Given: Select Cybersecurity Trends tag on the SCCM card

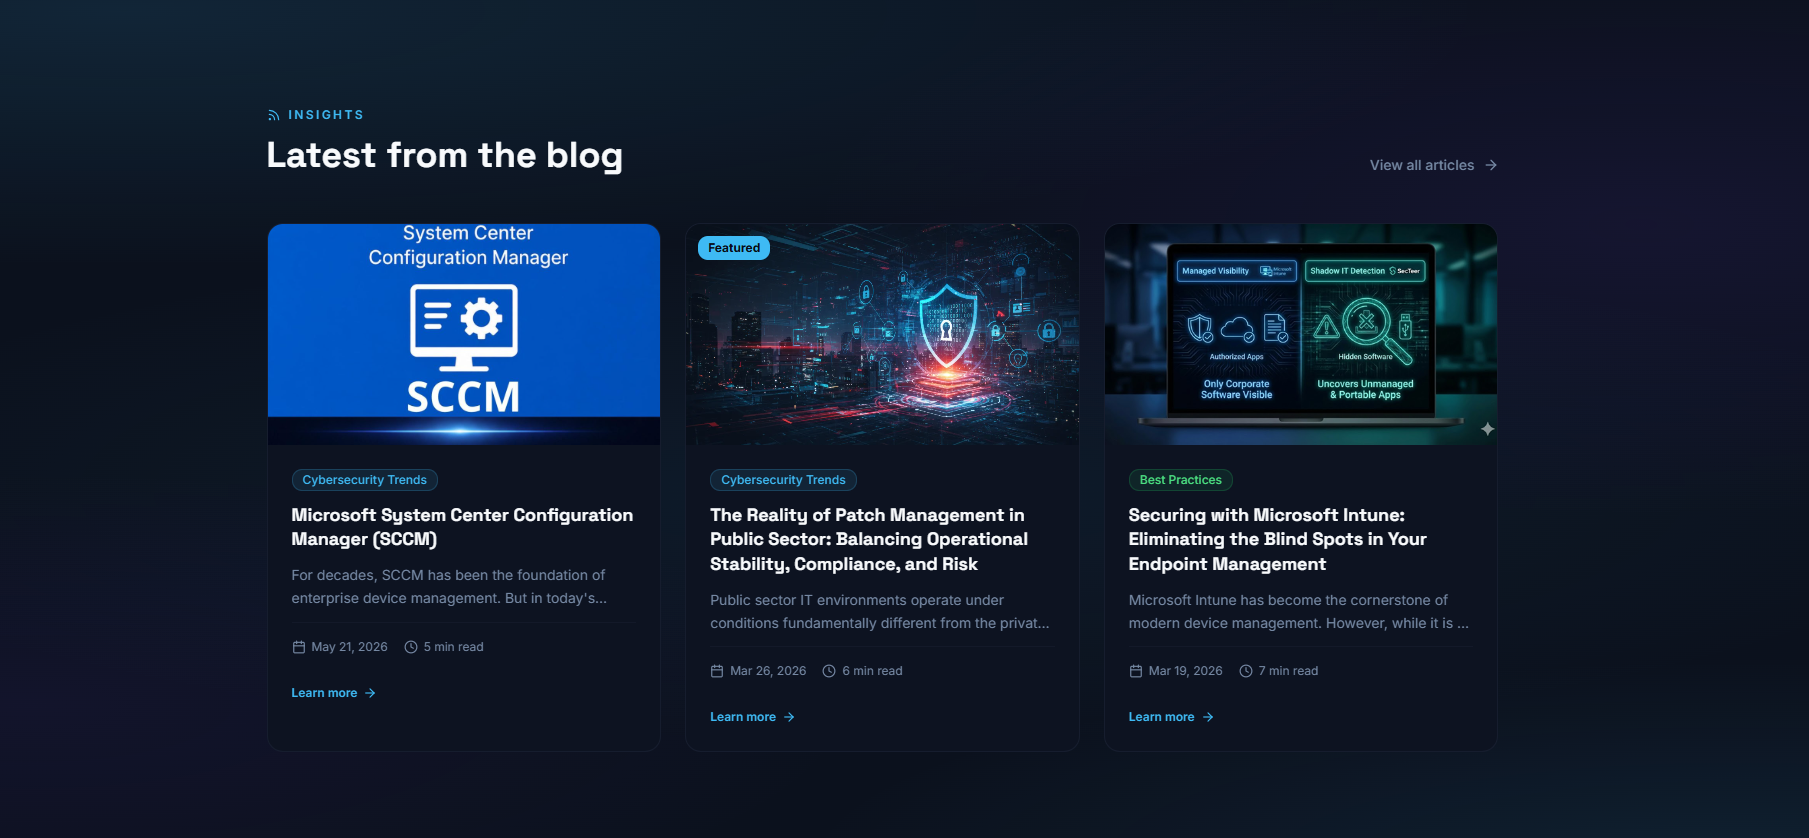Looking at the screenshot, I should pyautogui.click(x=365, y=480).
